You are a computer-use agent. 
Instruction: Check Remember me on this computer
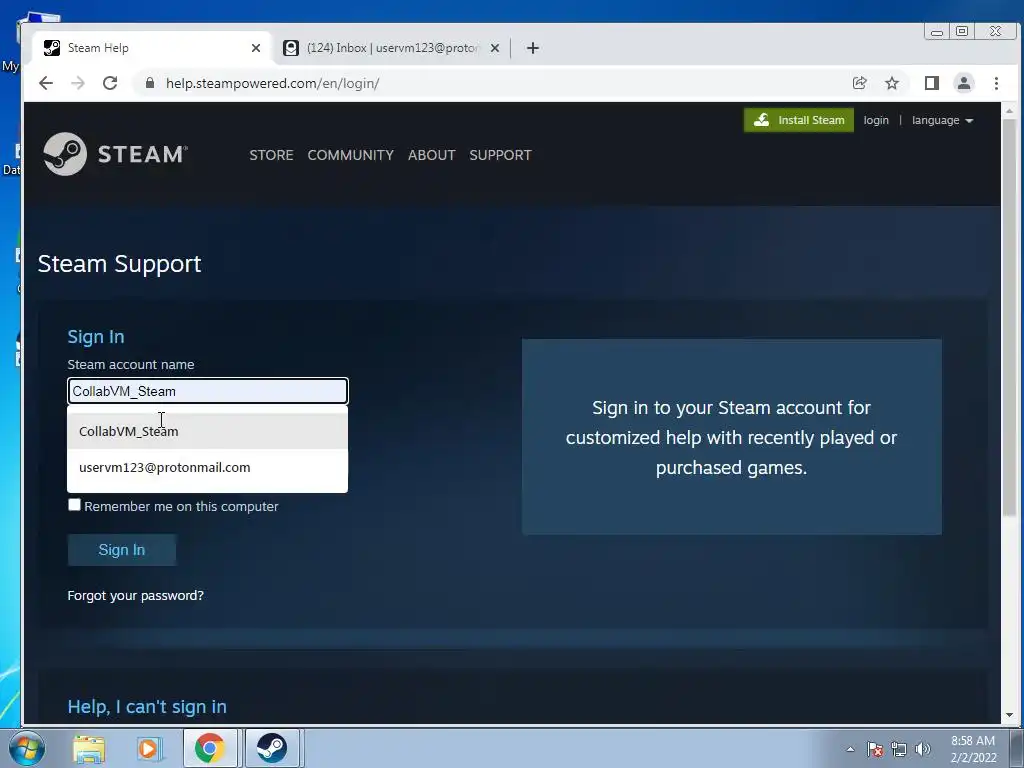click(74, 505)
